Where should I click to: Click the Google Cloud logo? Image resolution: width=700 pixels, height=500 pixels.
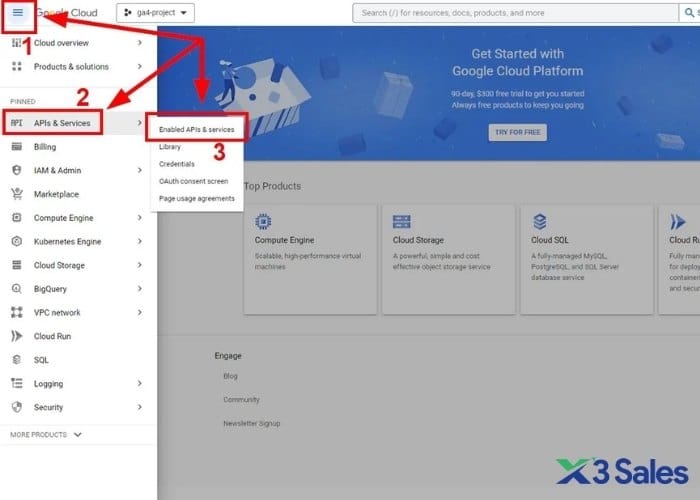[67, 13]
